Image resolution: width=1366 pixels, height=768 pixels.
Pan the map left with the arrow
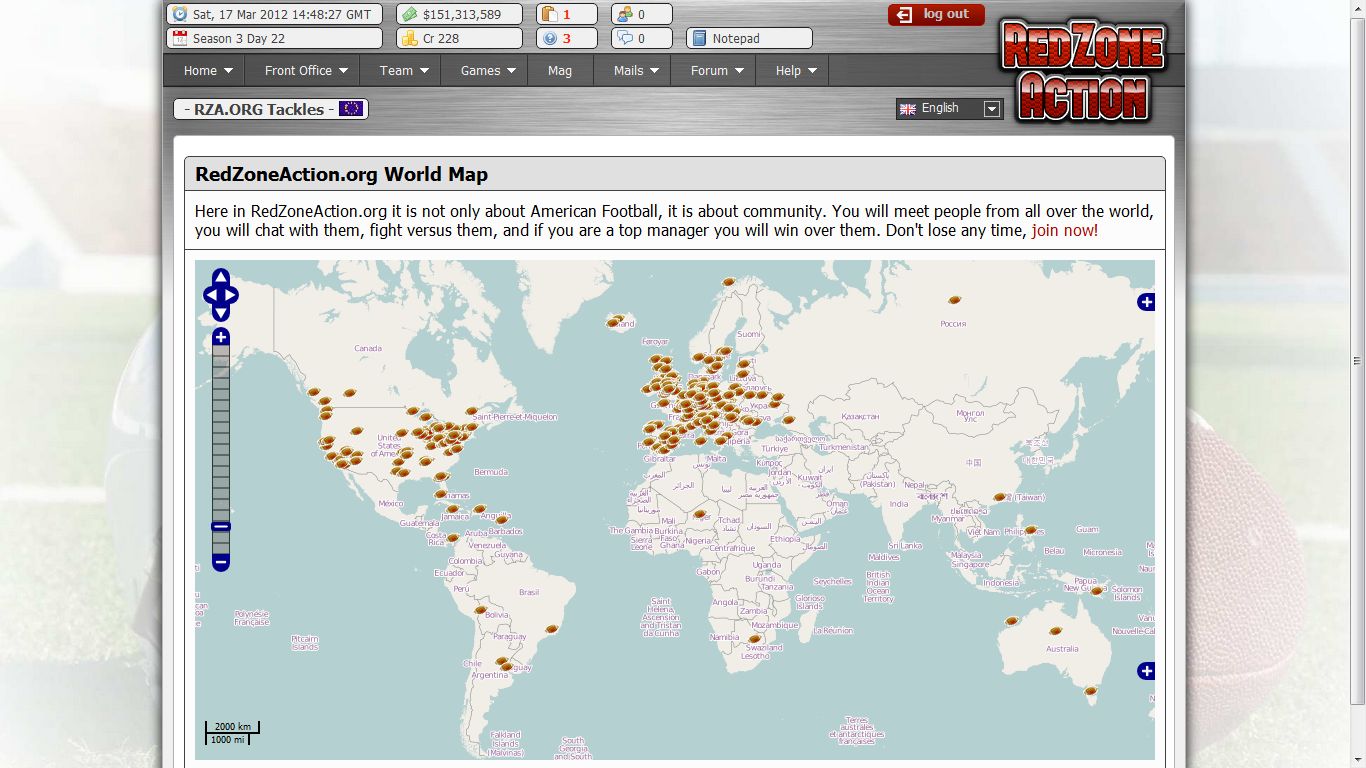pyautogui.click(x=211, y=295)
